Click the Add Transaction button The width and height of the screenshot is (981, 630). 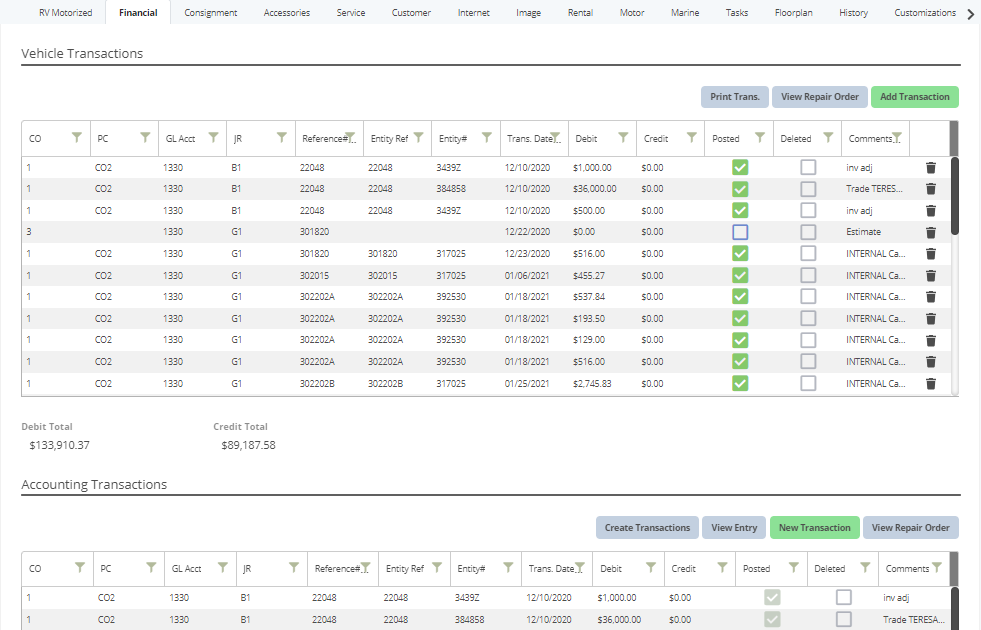915,97
